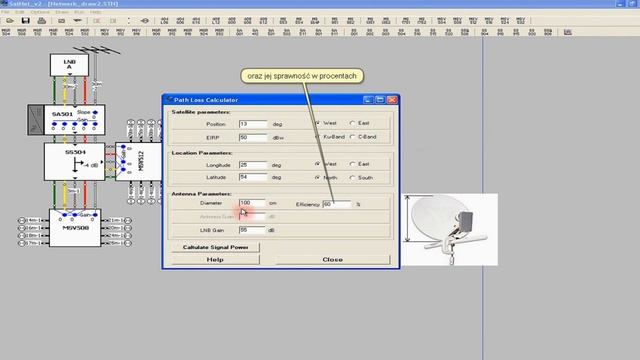Click the satellite dish picture
This screenshot has height=360, width=640.
tap(449, 229)
